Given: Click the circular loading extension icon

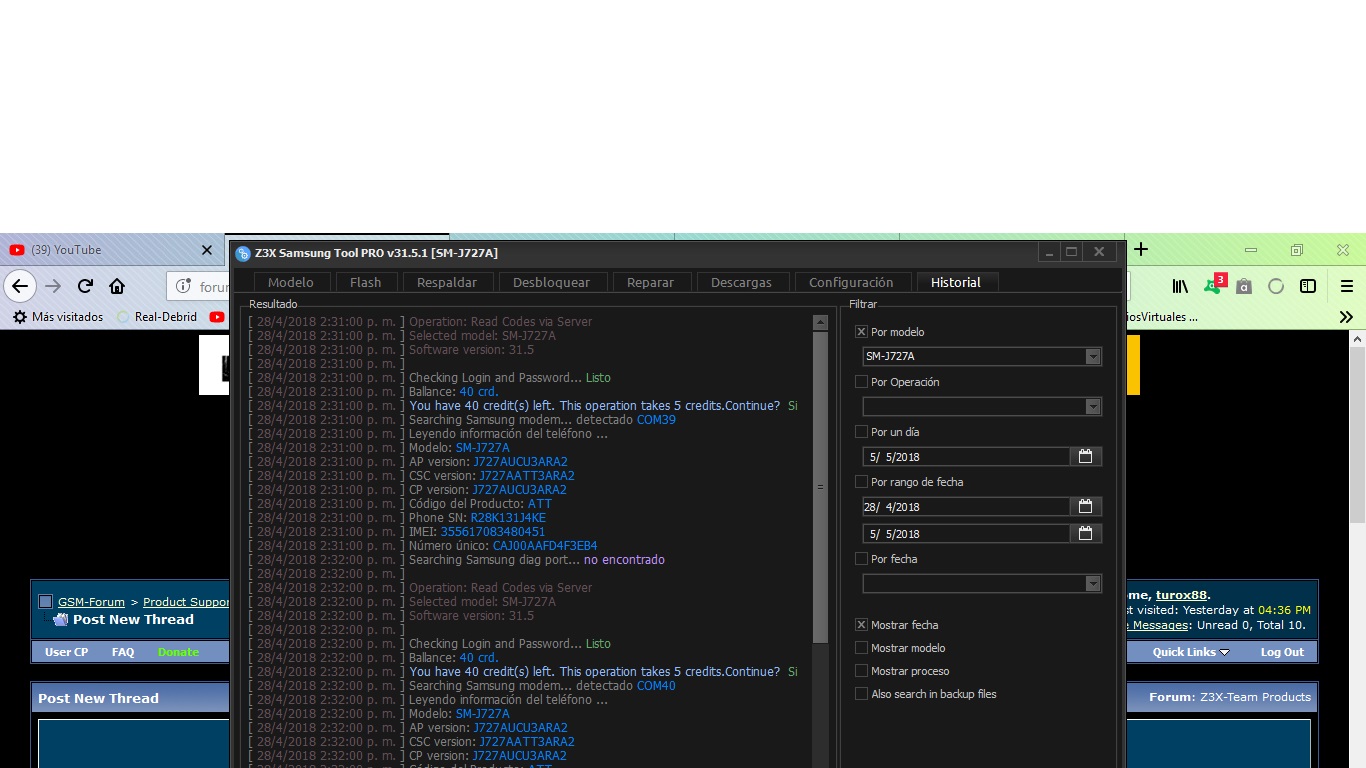Looking at the screenshot, I should click(1276, 286).
